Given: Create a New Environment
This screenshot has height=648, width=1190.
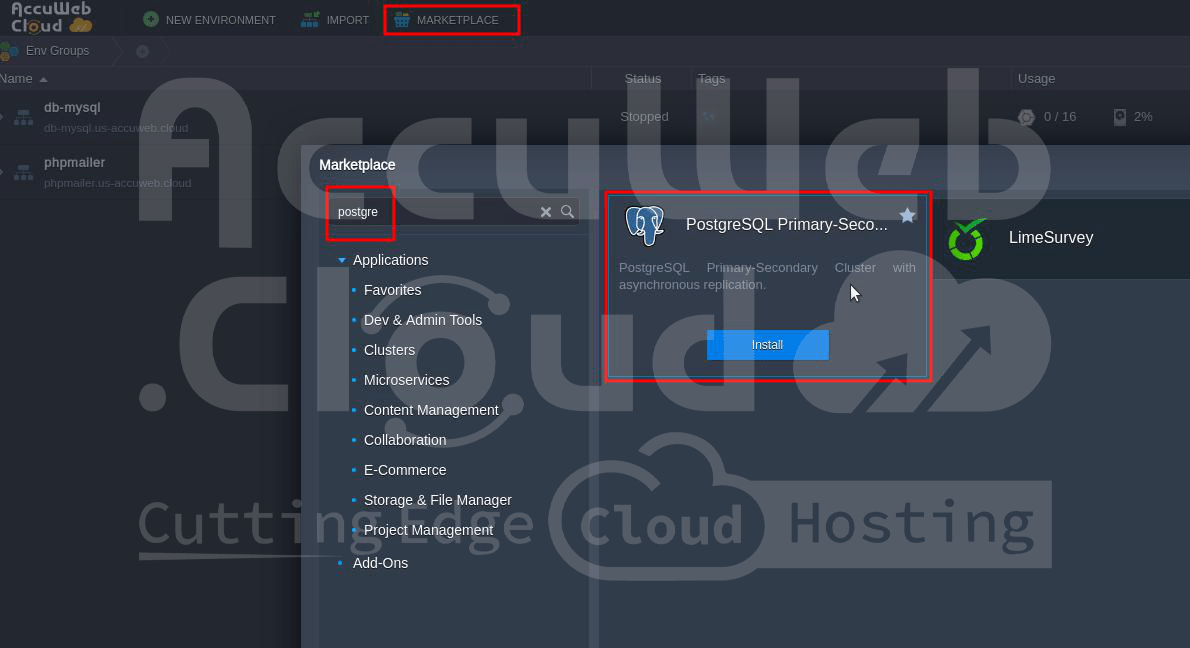Looking at the screenshot, I should (209, 20).
